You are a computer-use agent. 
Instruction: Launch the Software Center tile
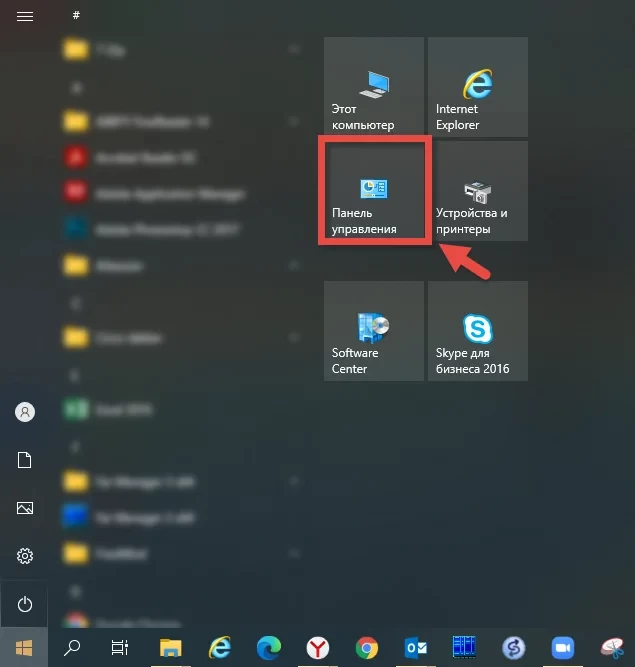pyautogui.click(x=374, y=331)
